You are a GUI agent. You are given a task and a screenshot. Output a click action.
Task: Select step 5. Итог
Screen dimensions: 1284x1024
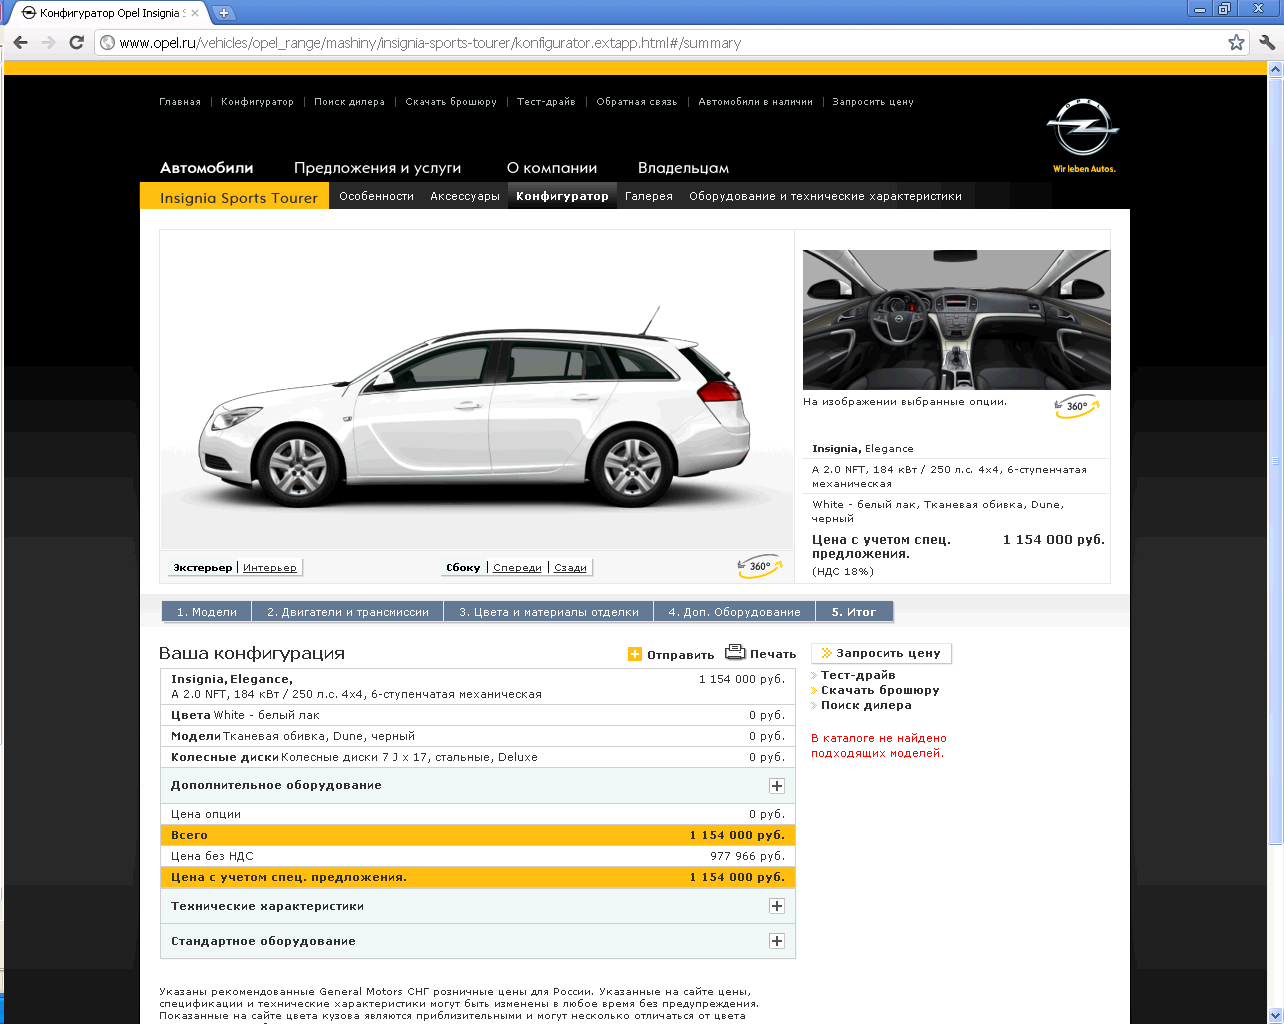(854, 612)
